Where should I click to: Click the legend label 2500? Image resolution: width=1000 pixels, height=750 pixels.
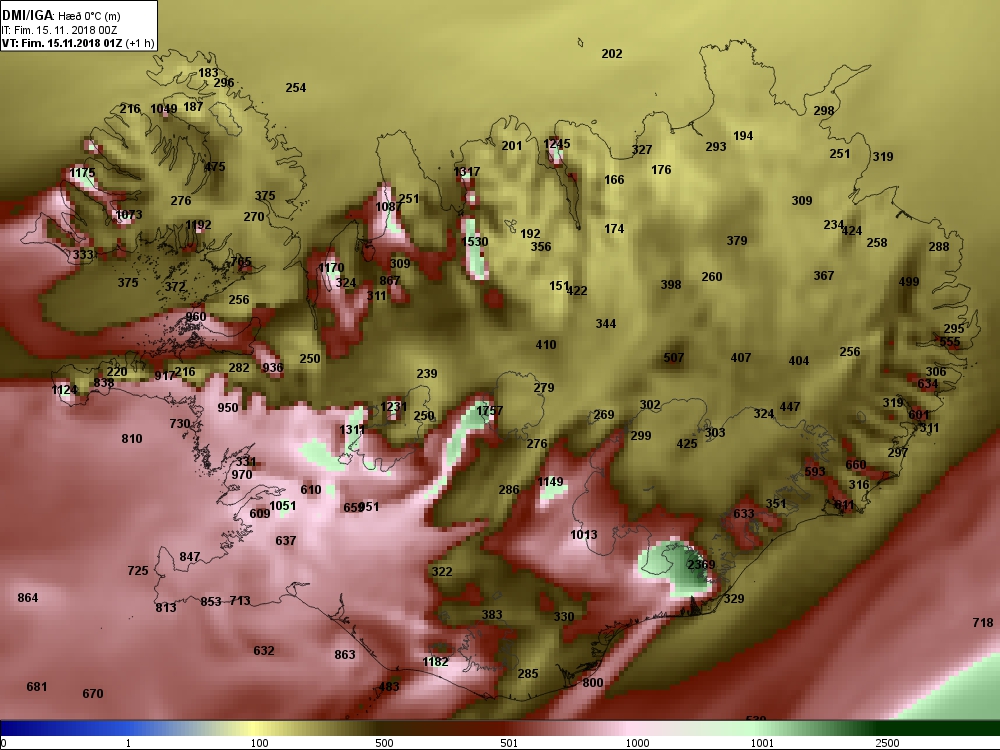pyautogui.click(x=887, y=743)
